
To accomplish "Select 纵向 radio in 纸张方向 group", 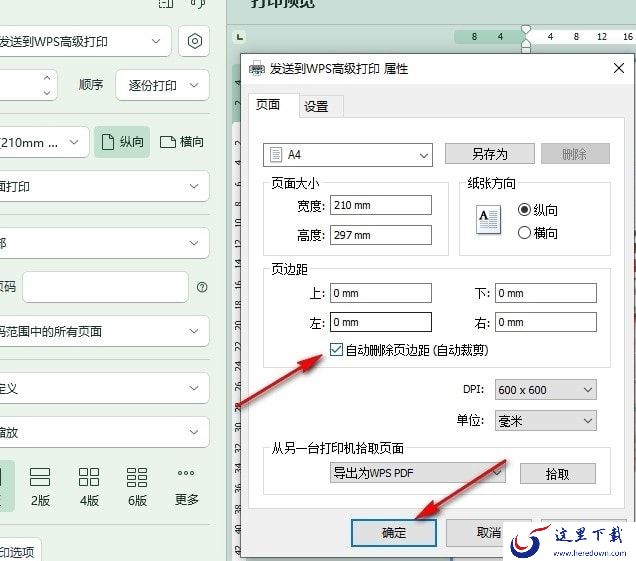I will tap(524, 210).
